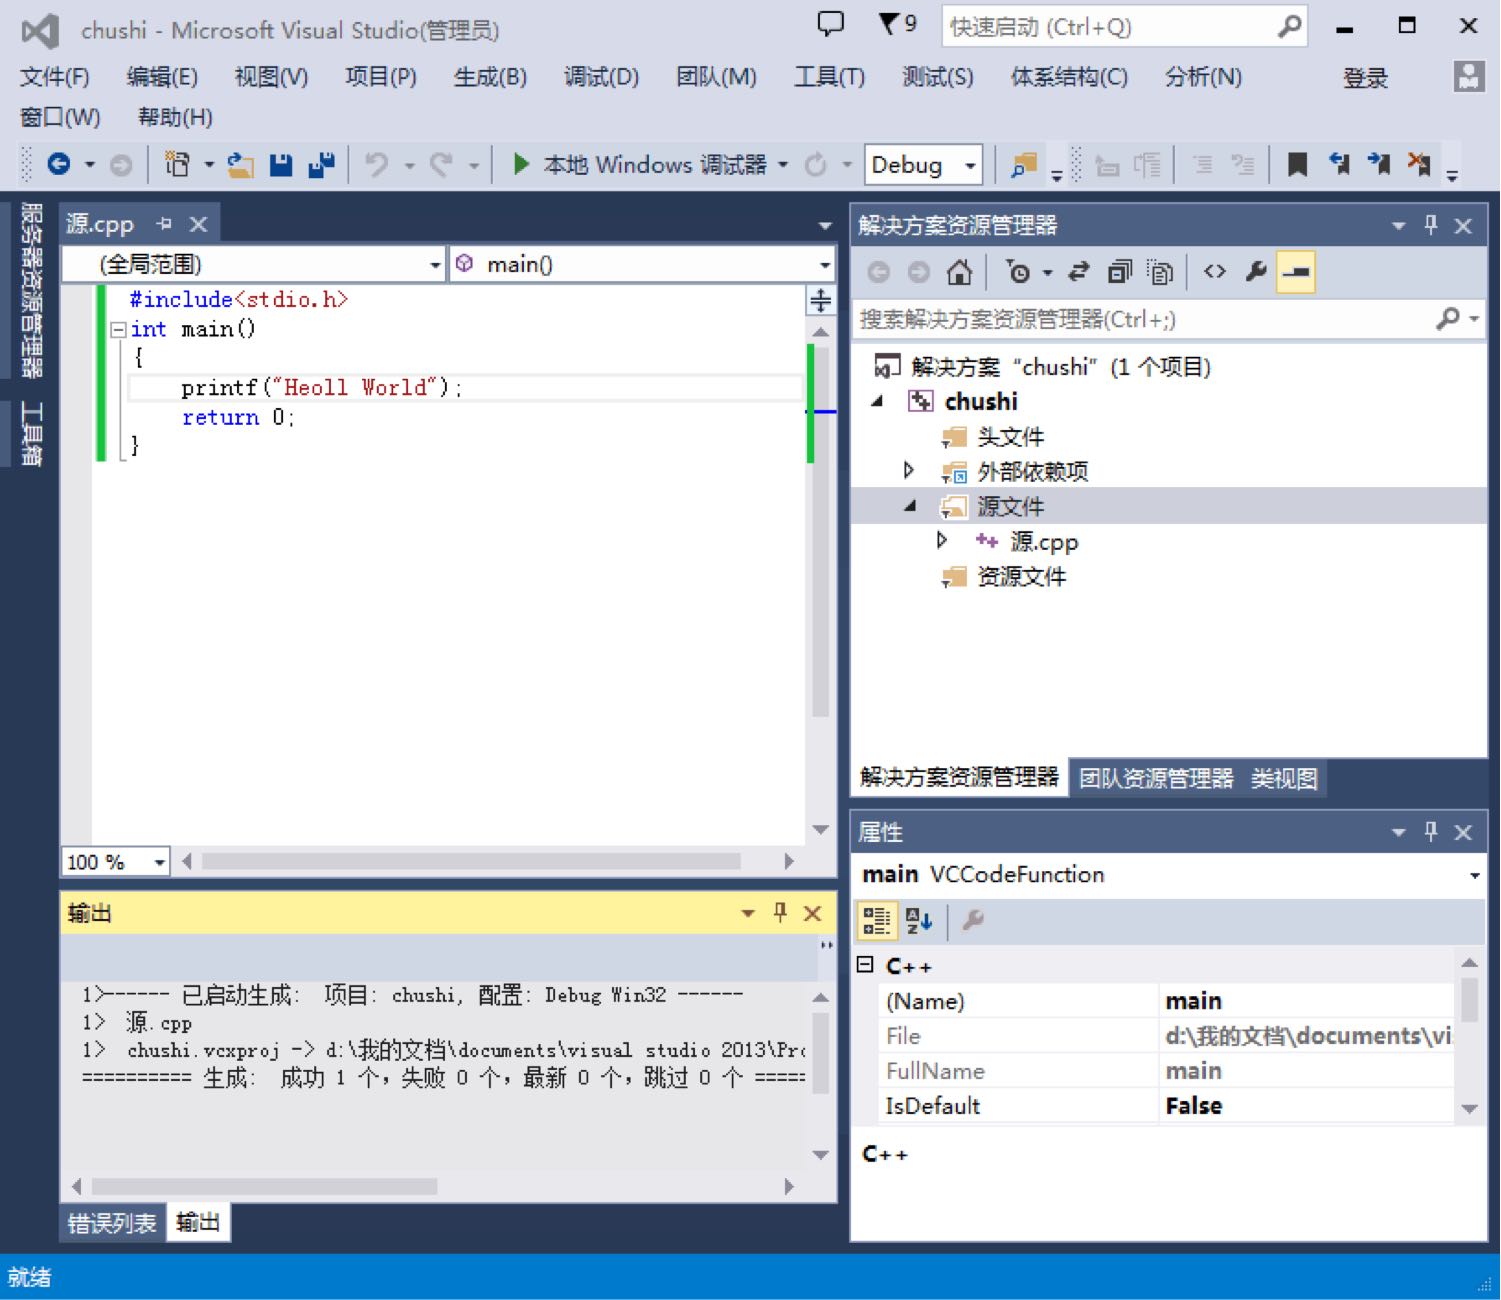
Task: Collapse the main() function outline box
Action: pos(118,329)
